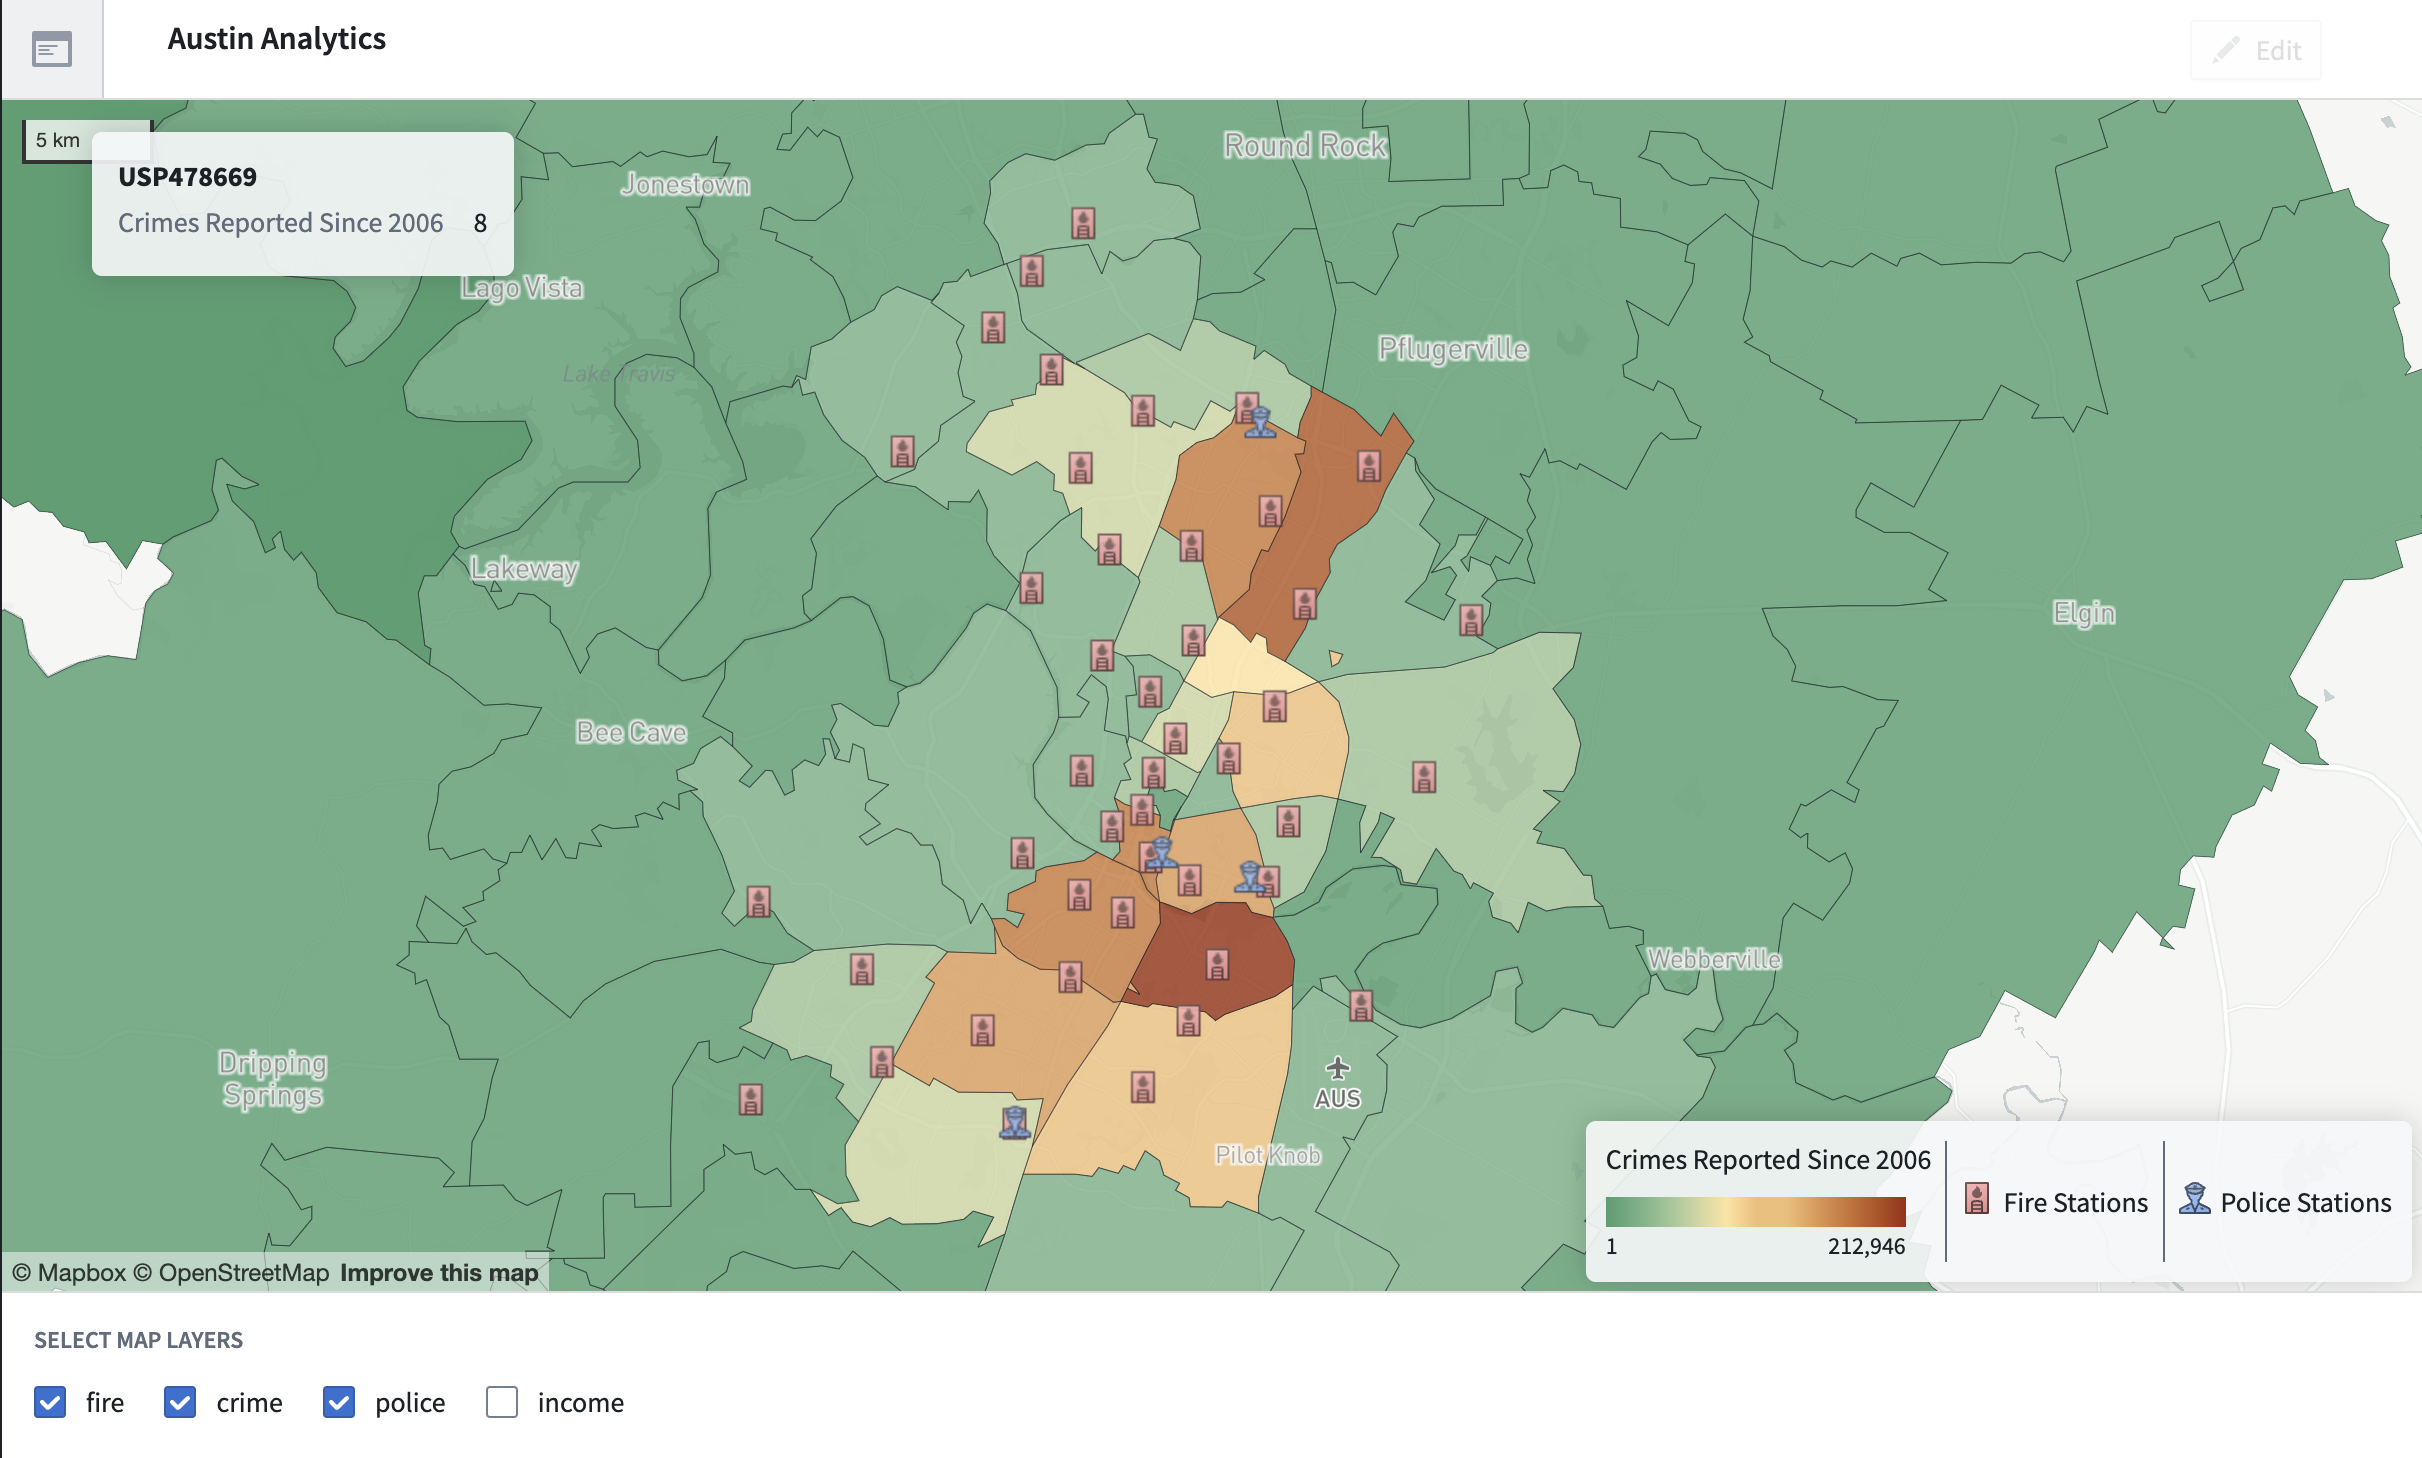Viewport: 2422px width, 1458px height.
Task: Uncheck the fire layer checkbox
Action: click(x=50, y=1402)
